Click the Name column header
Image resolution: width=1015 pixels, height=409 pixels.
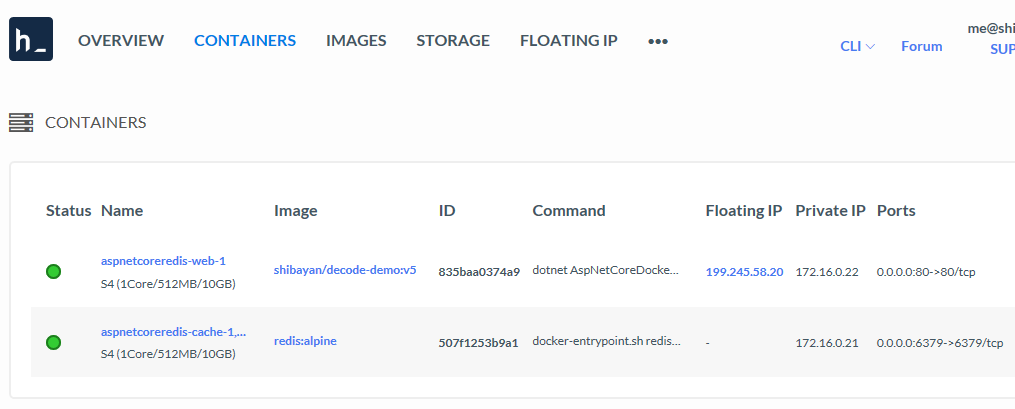click(122, 211)
